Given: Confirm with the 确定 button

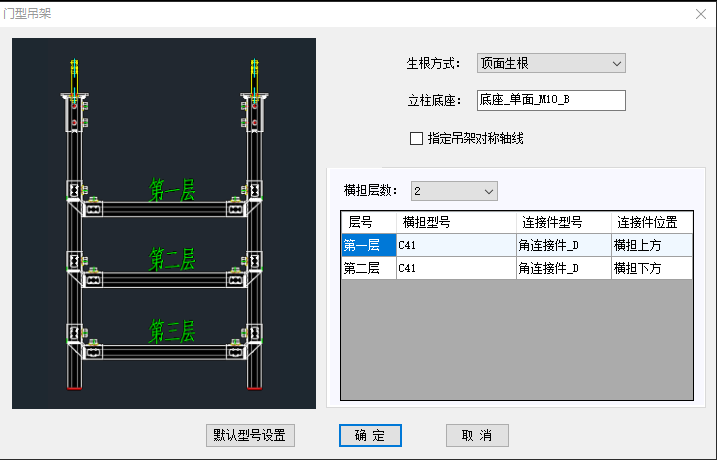Looking at the screenshot, I should (370, 435).
